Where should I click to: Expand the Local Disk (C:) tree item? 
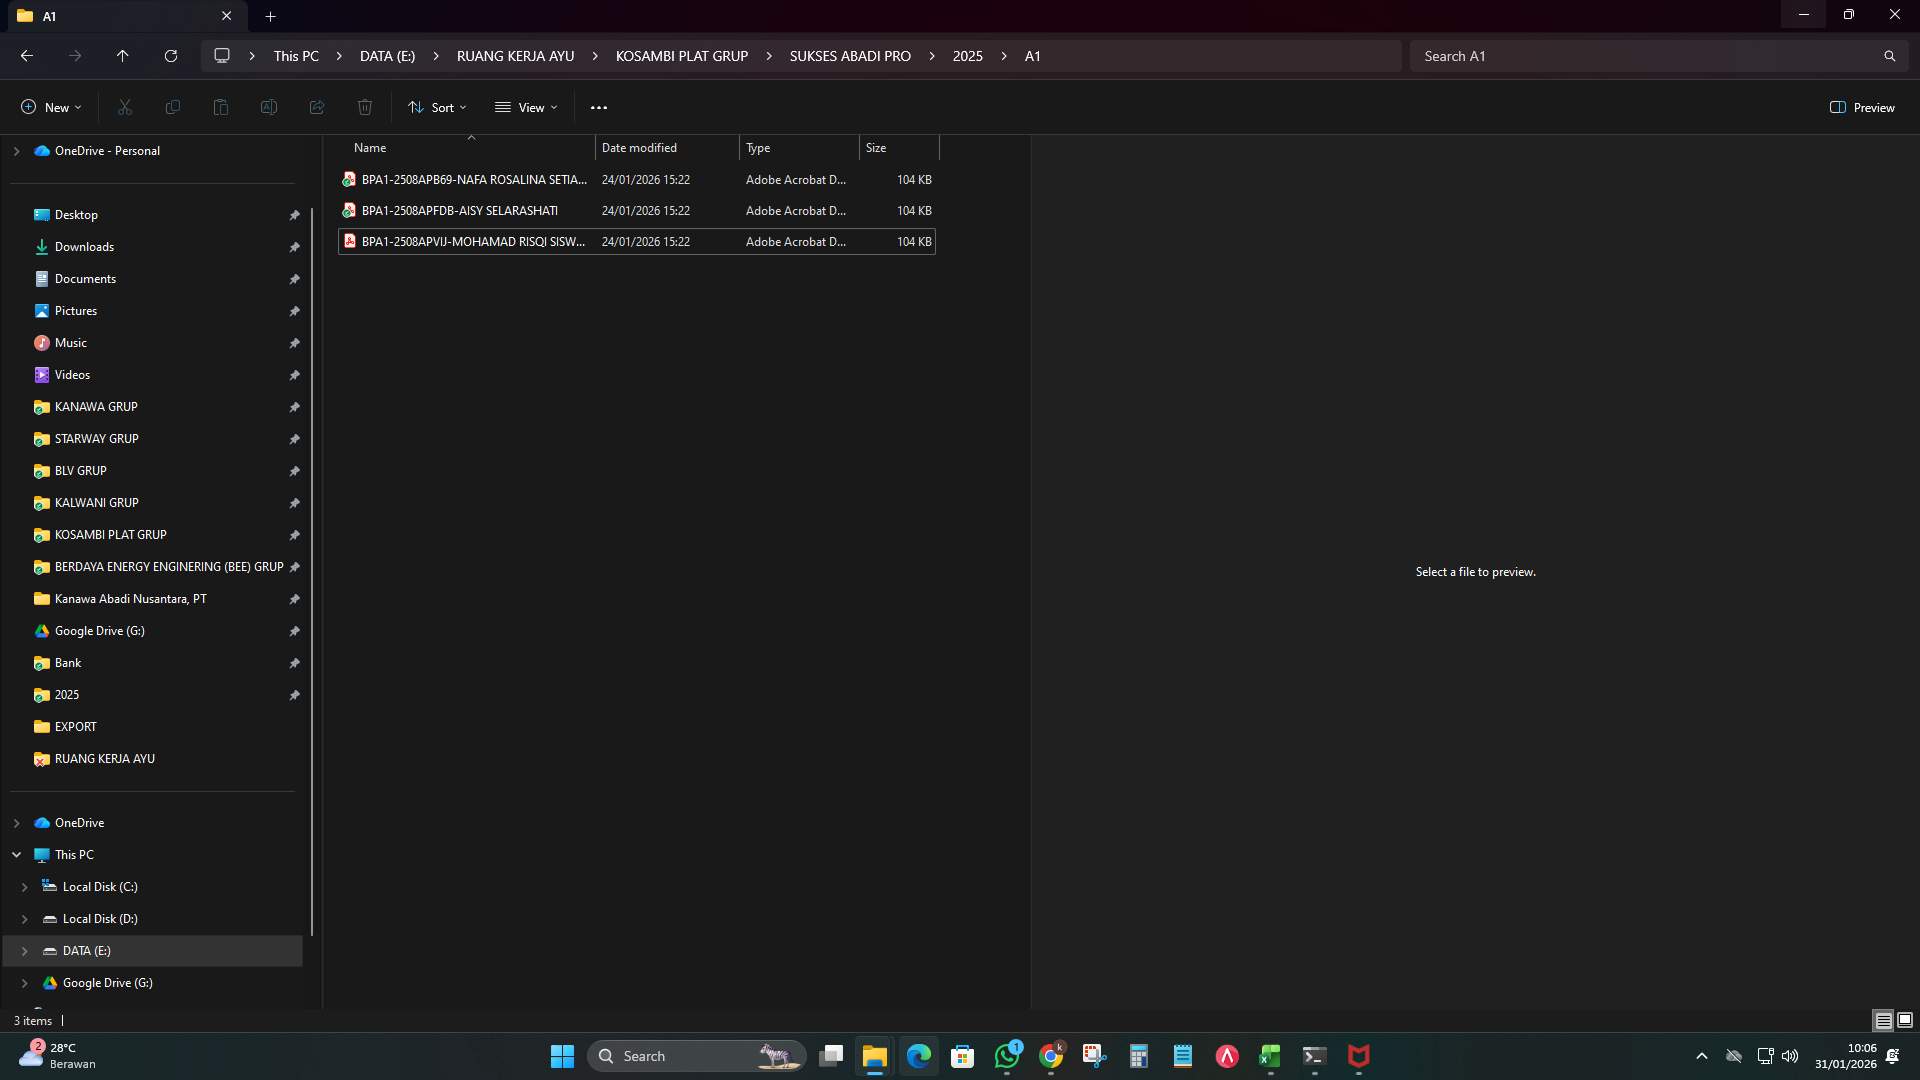(x=24, y=886)
